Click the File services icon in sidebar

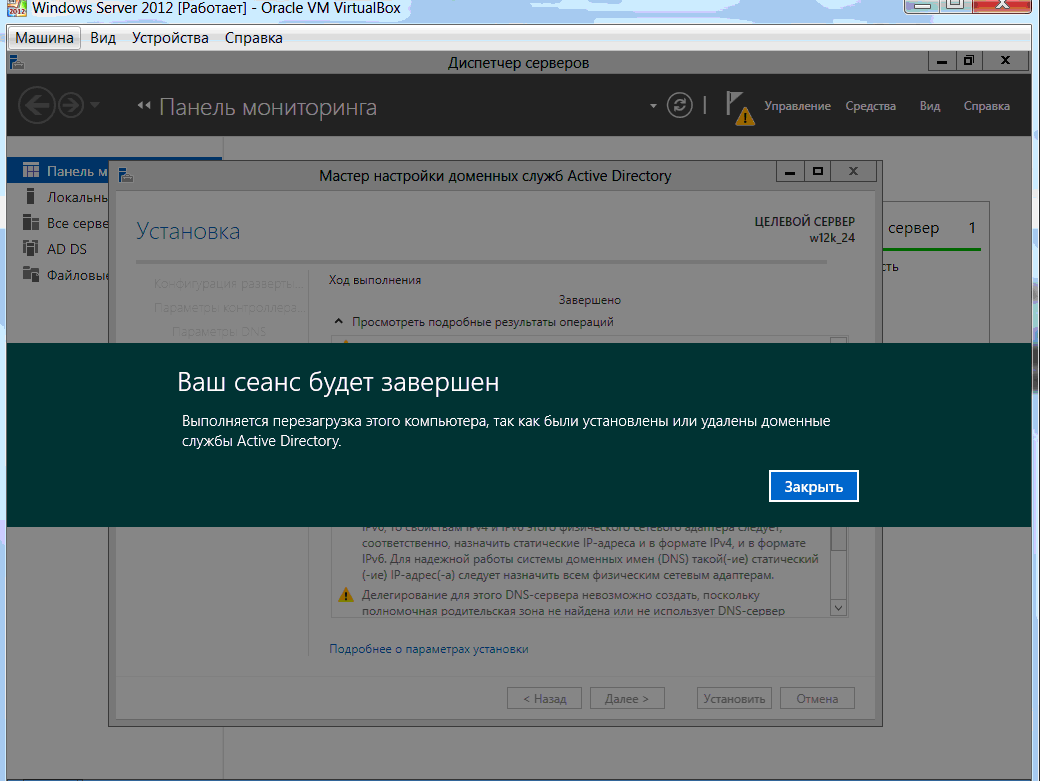point(31,274)
